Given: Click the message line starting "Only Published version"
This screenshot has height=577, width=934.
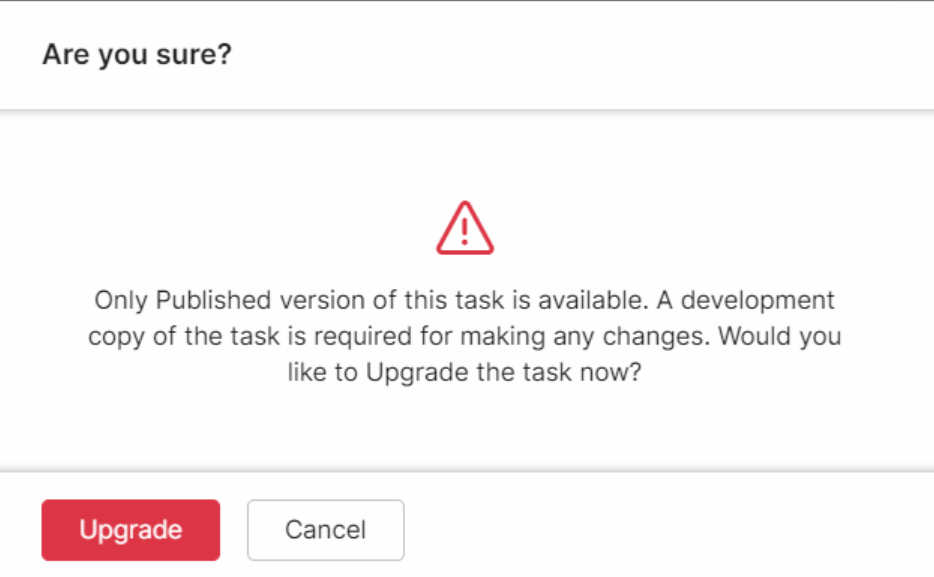Looking at the screenshot, I should (464, 300).
